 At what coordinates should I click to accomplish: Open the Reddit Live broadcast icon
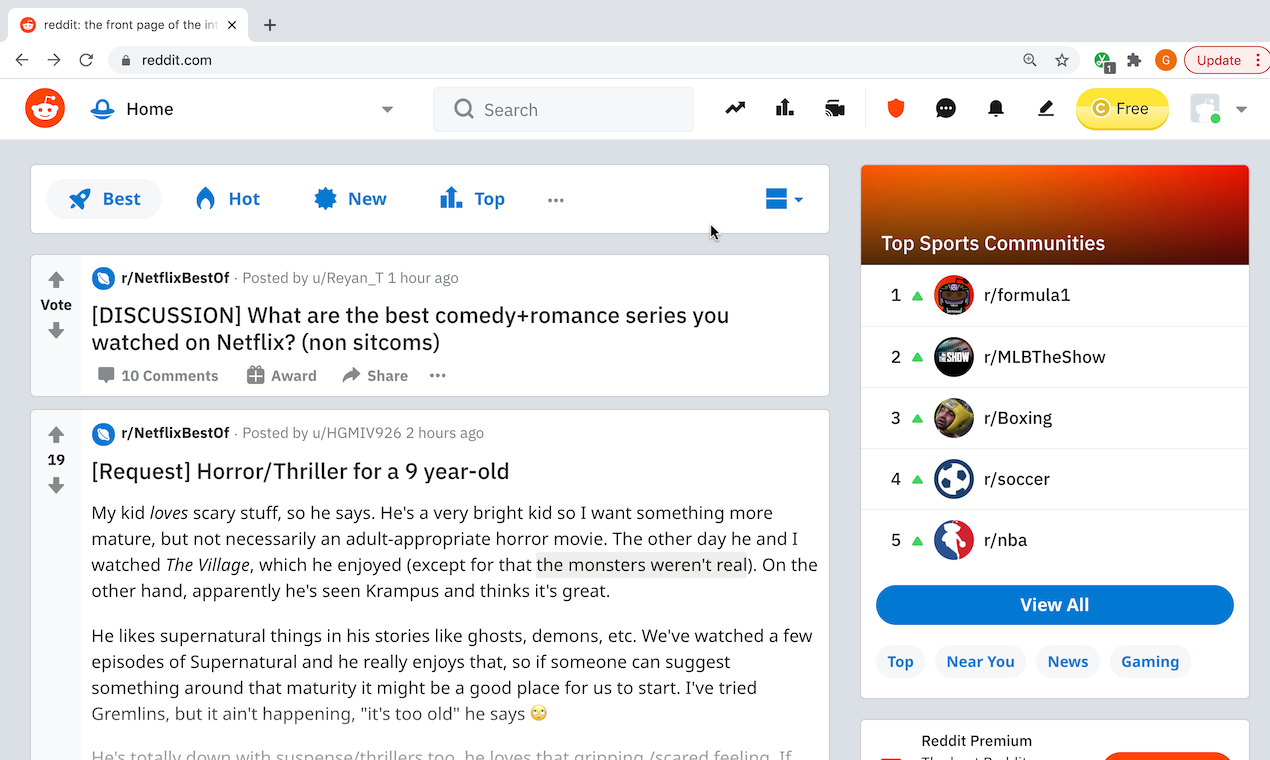click(835, 108)
